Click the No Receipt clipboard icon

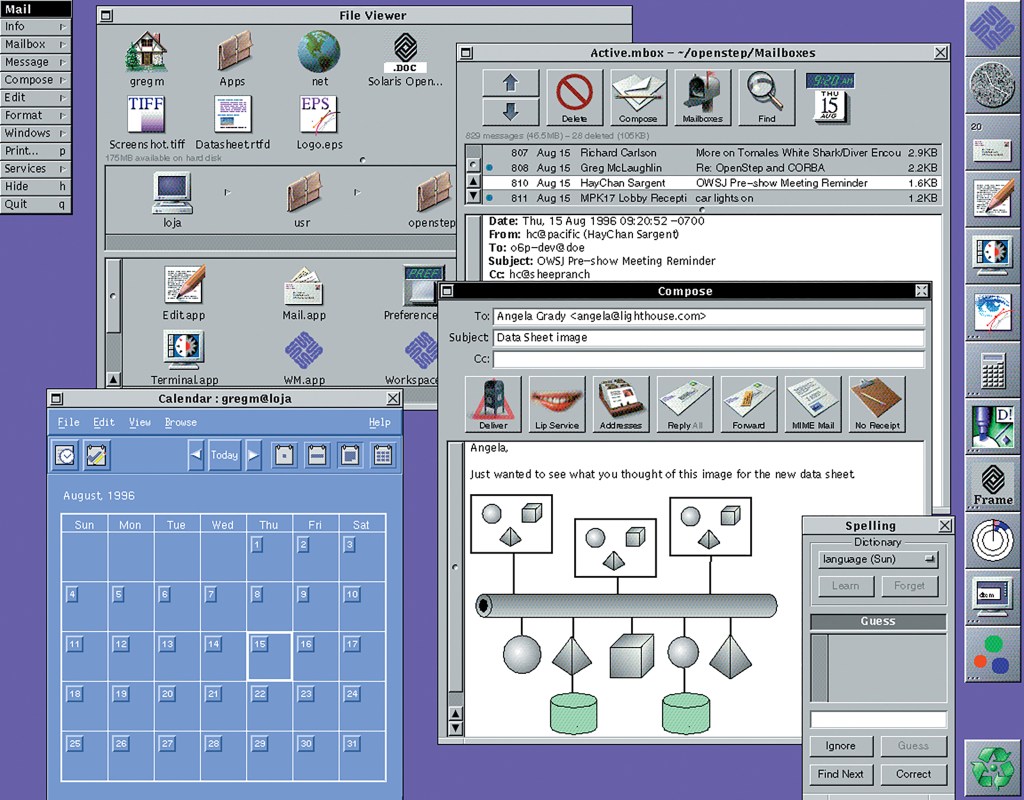point(877,404)
